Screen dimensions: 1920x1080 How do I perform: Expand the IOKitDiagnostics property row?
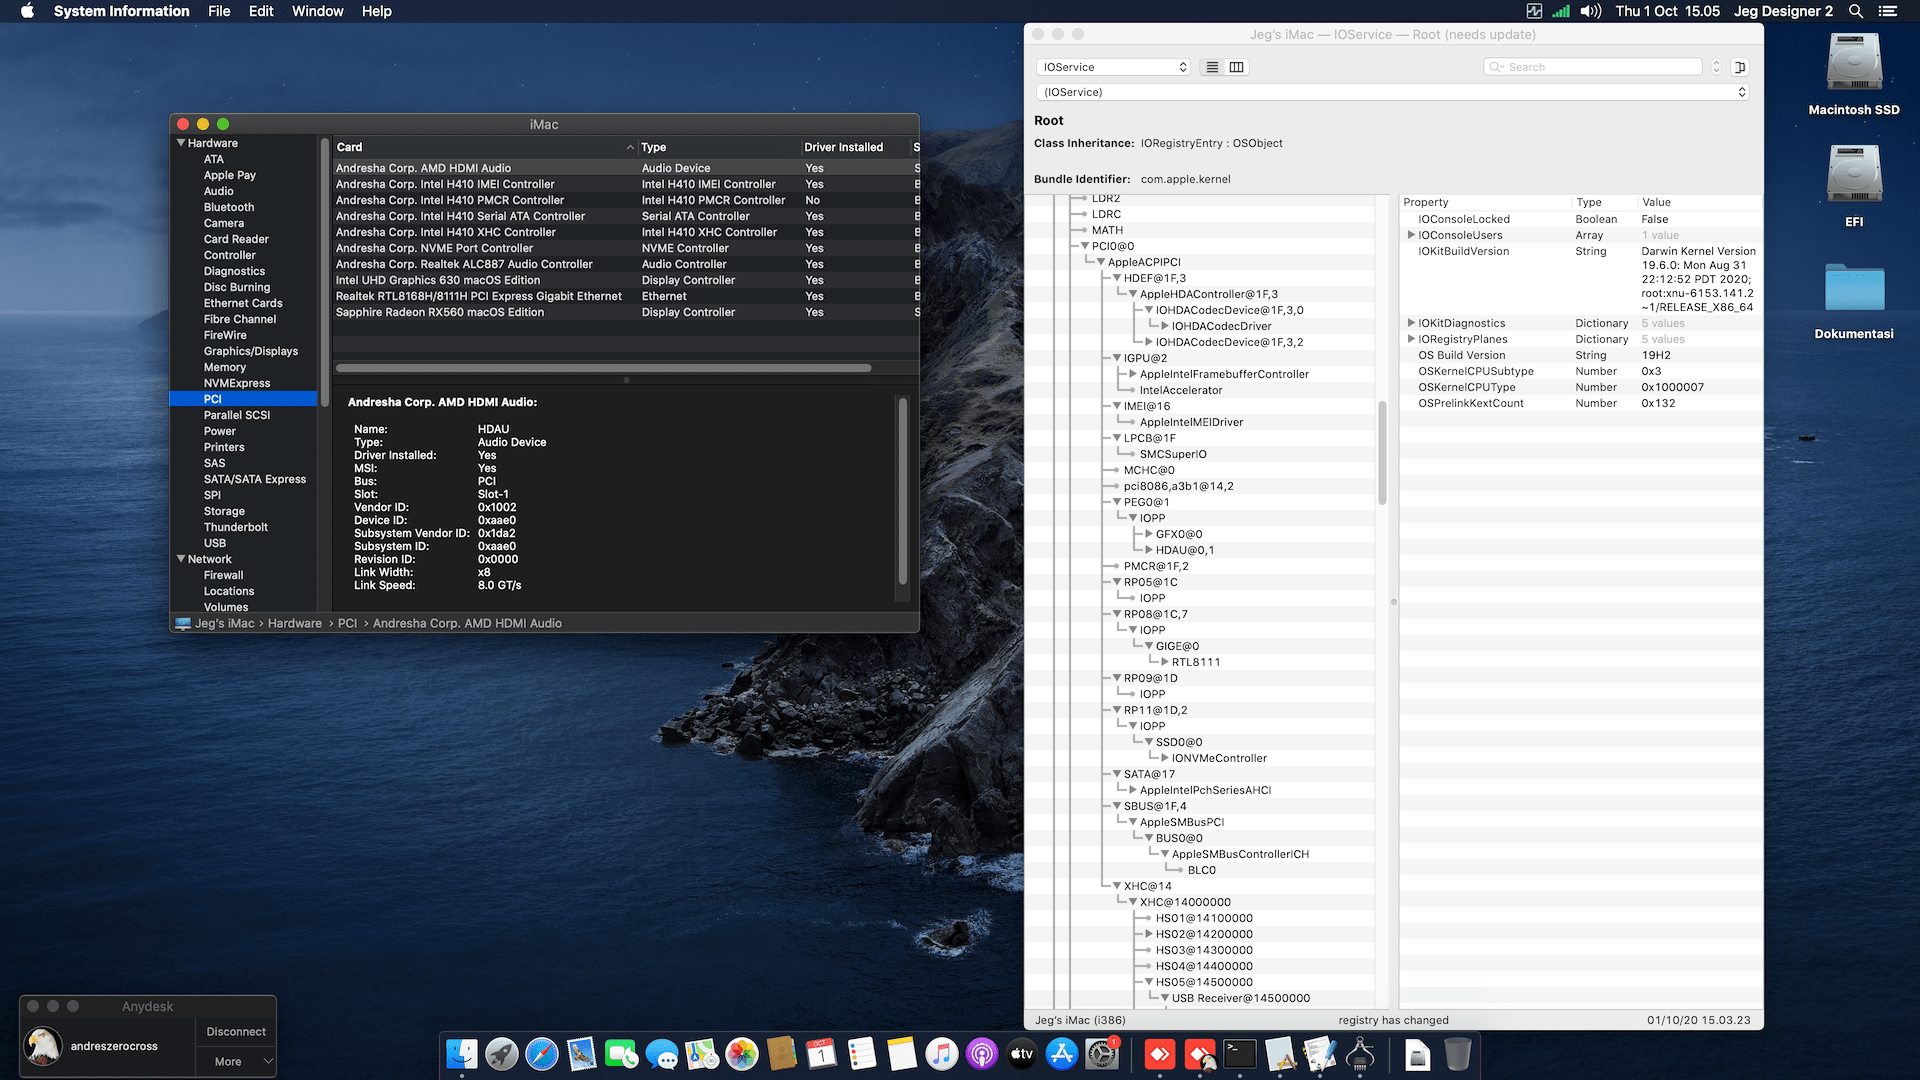click(x=1411, y=323)
